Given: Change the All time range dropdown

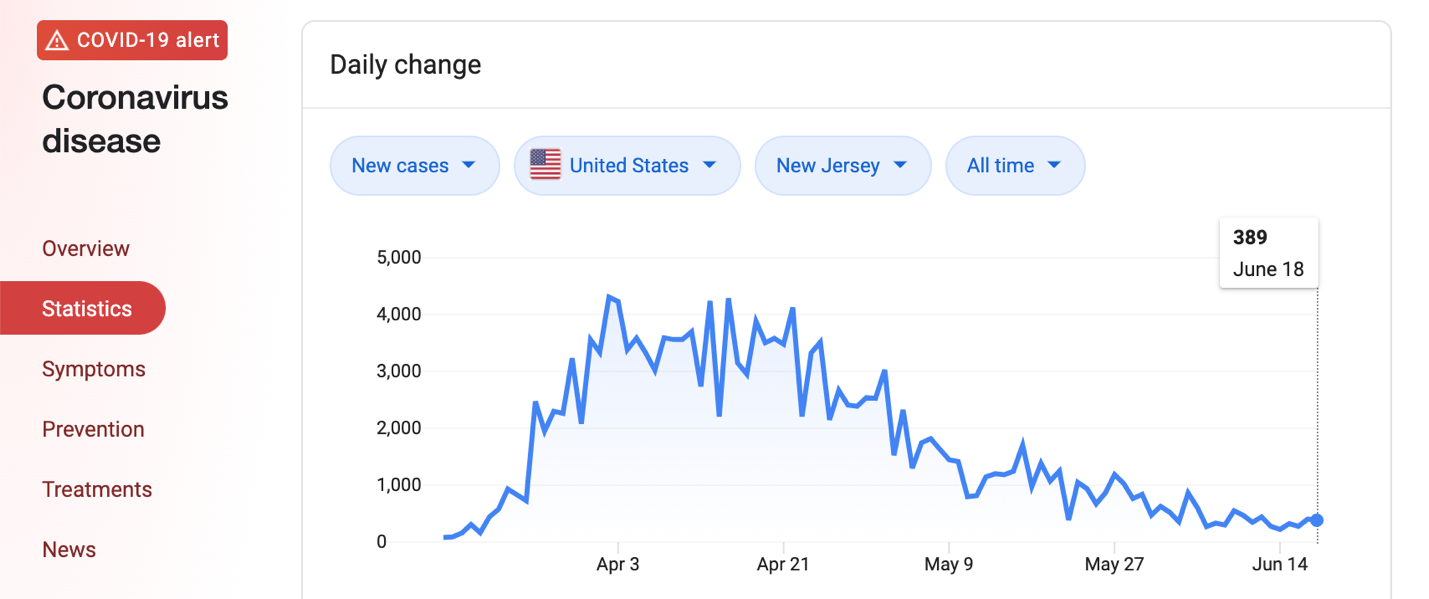Looking at the screenshot, I should pyautogui.click(x=1014, y=166).
